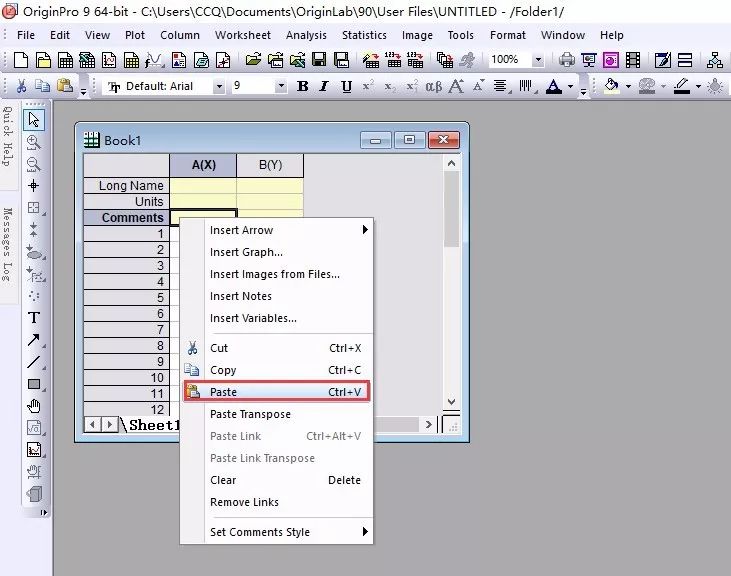Click the slide show presentation icon
This screenshot has width=731, height=576.
[589, 60]
